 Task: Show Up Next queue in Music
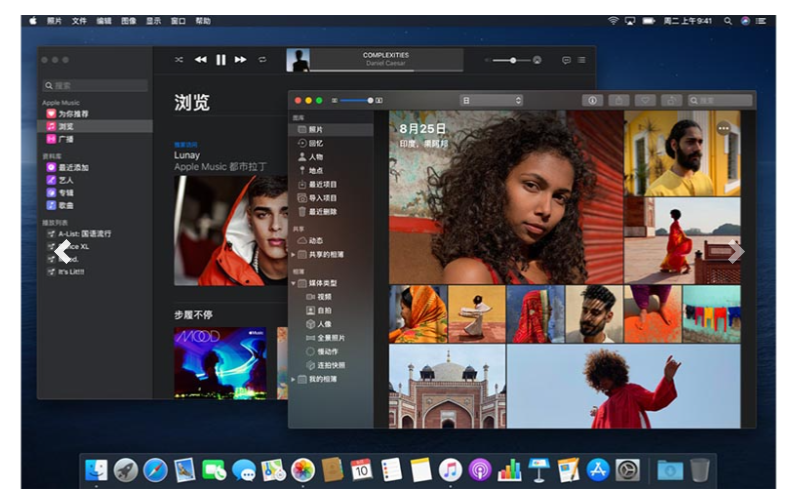[581, 60]
